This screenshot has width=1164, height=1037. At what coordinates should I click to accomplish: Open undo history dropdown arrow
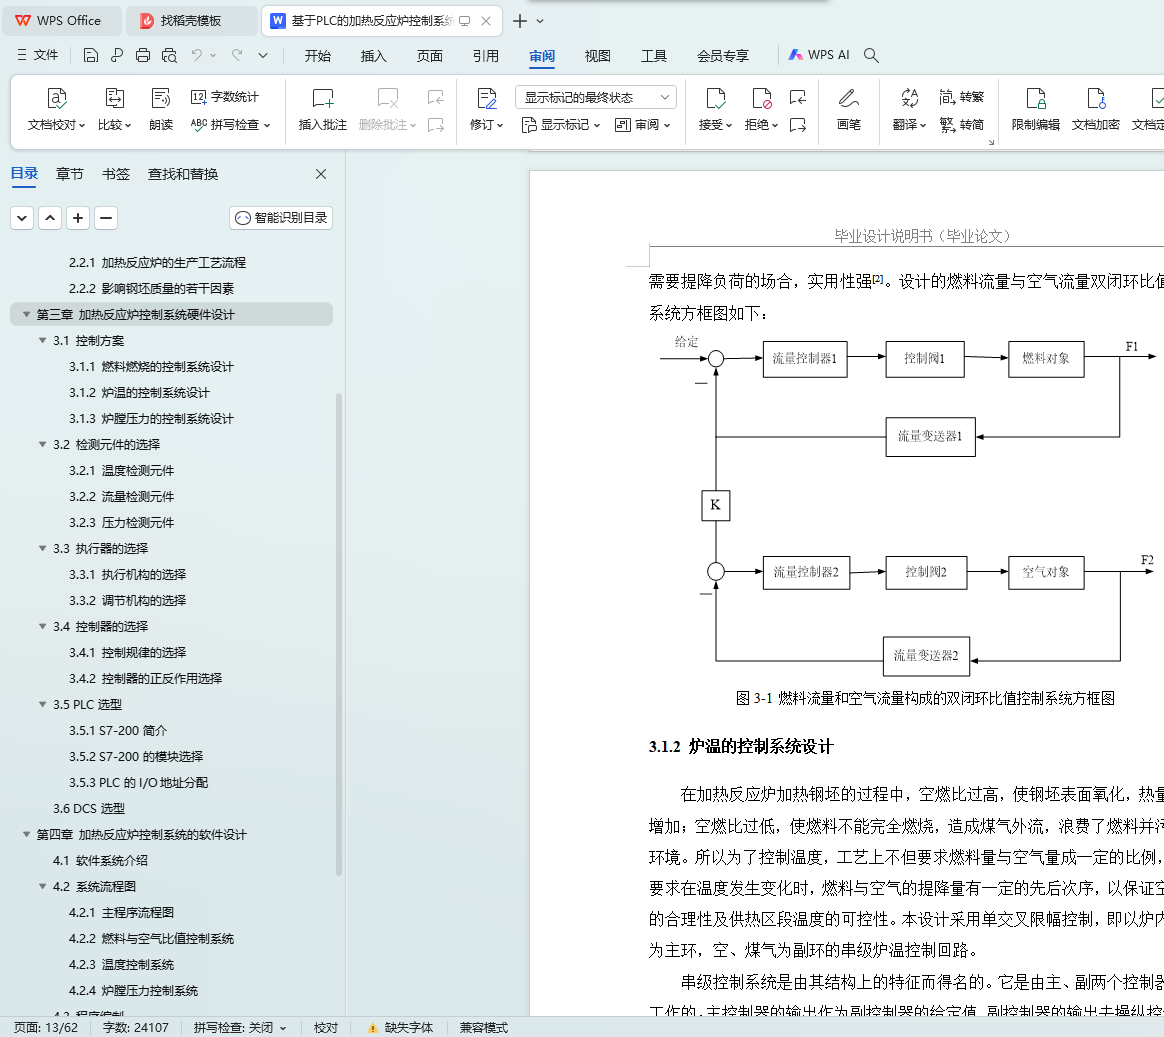(213, 56)
